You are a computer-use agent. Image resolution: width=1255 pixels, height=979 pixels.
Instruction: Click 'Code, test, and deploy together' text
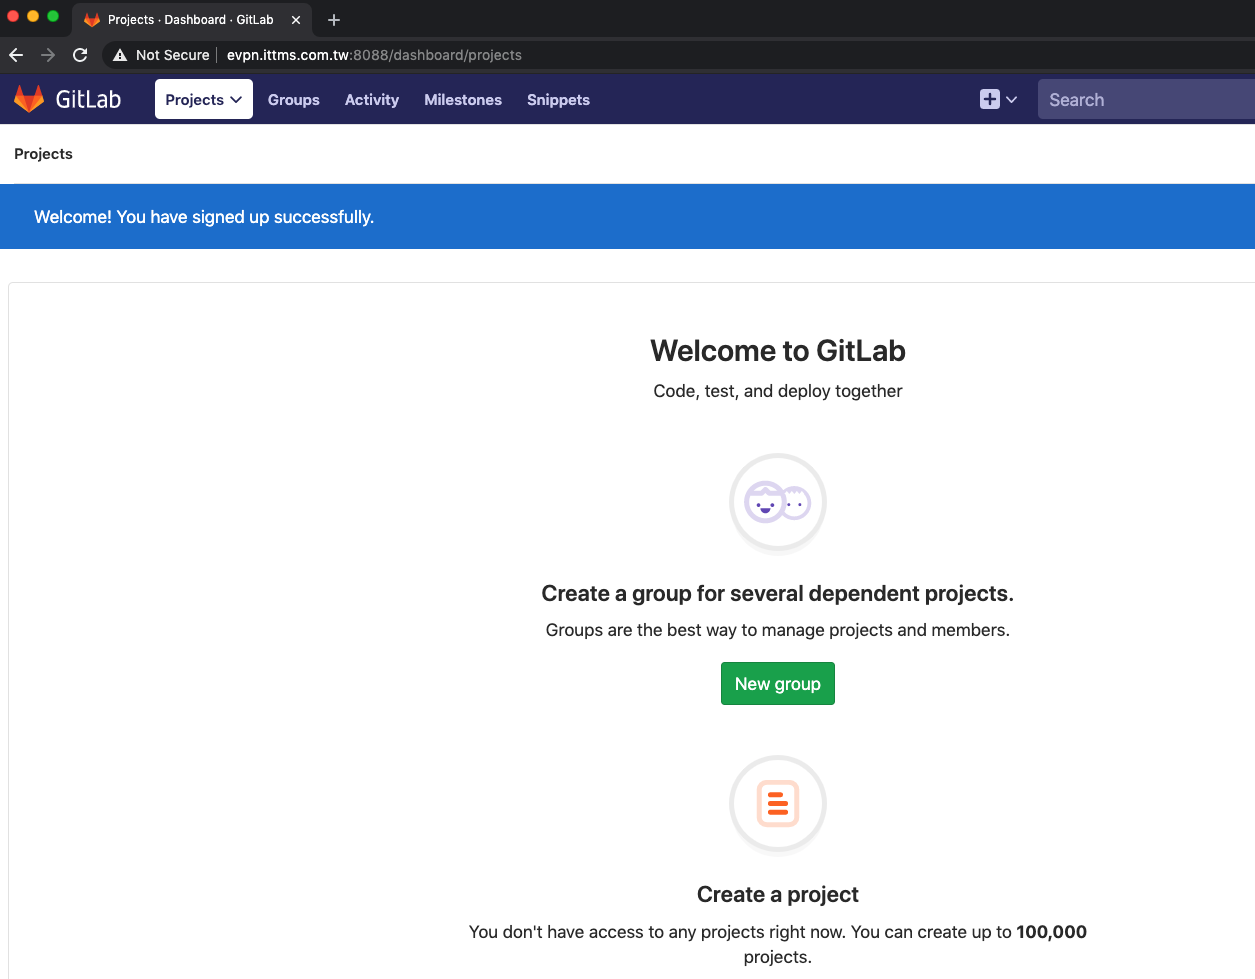coord(778,391)
